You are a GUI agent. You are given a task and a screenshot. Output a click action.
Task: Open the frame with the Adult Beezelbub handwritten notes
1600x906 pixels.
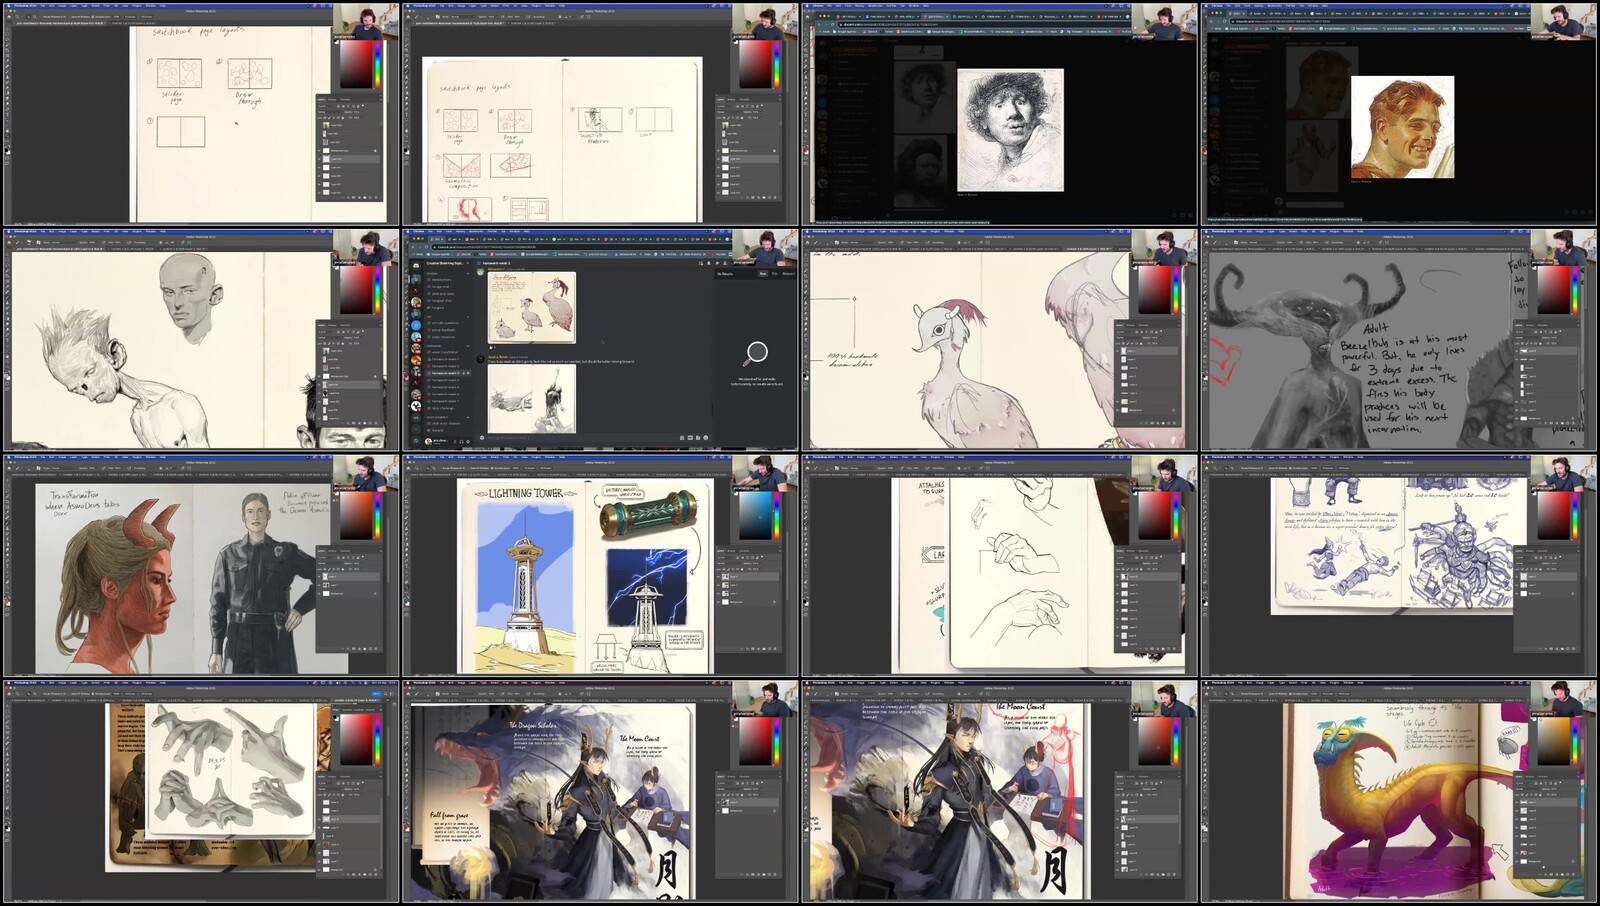pos(1399,340)
